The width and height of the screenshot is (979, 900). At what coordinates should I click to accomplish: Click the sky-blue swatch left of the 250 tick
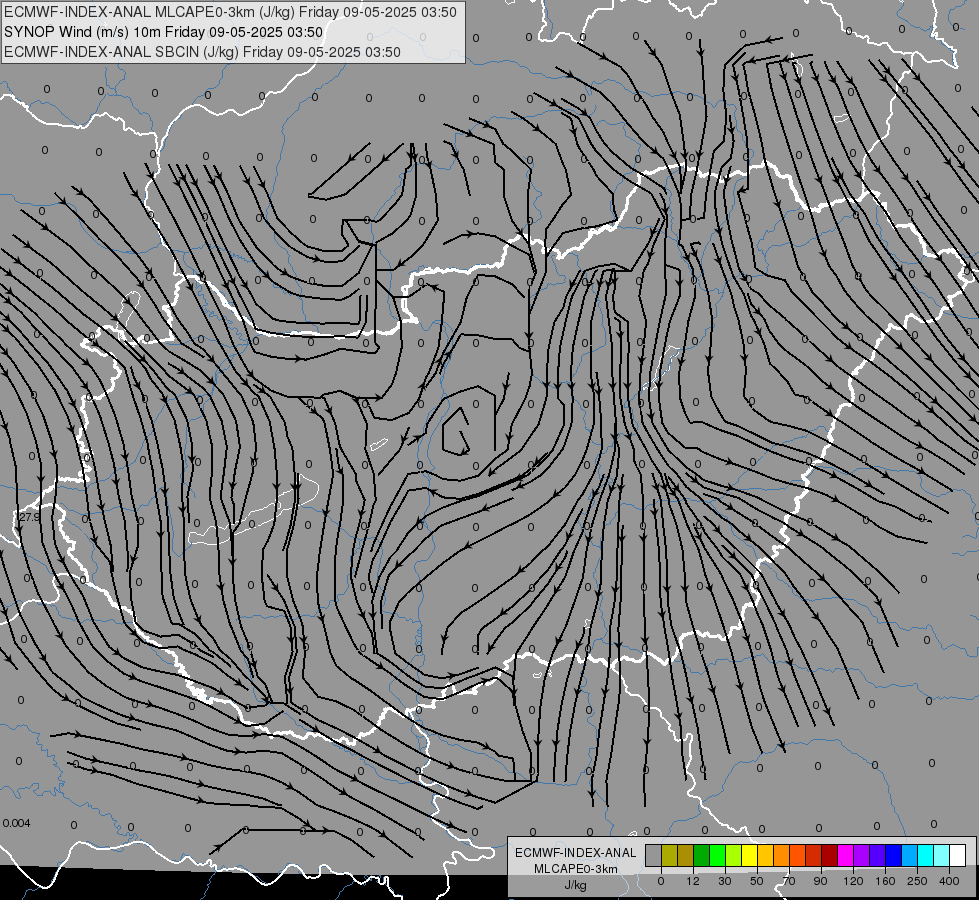910,855
